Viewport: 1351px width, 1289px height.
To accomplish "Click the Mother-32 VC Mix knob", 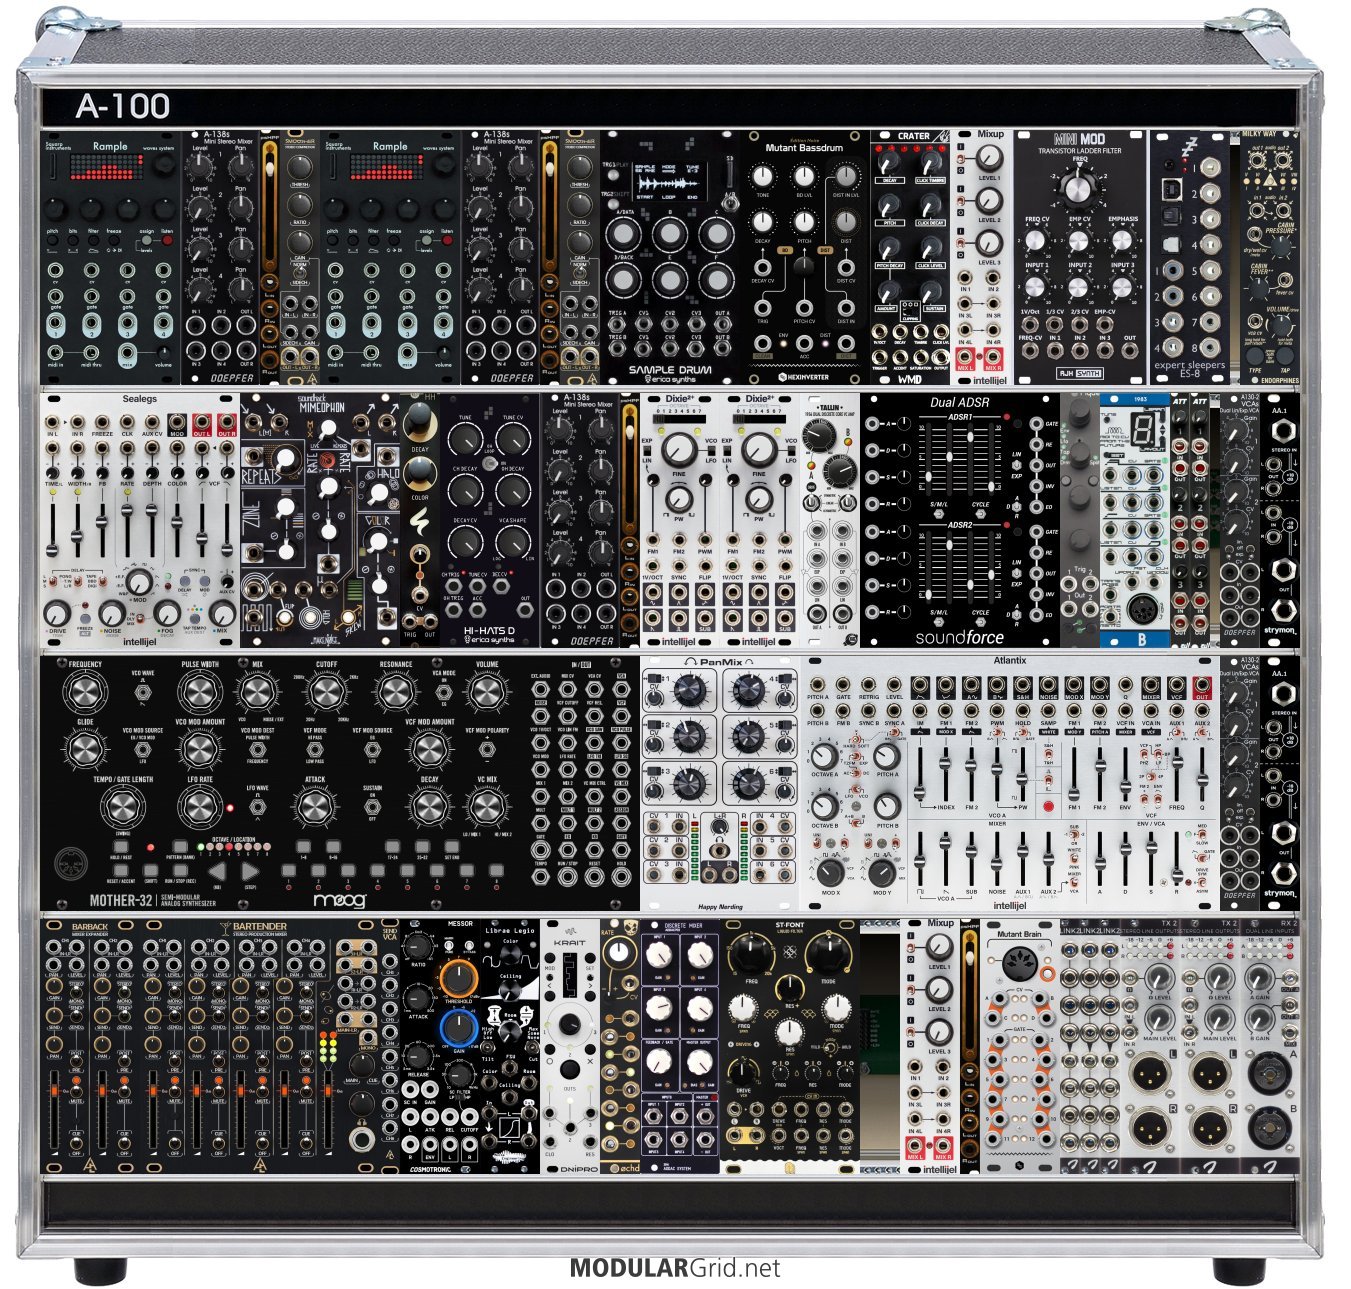I will point(487,807).
